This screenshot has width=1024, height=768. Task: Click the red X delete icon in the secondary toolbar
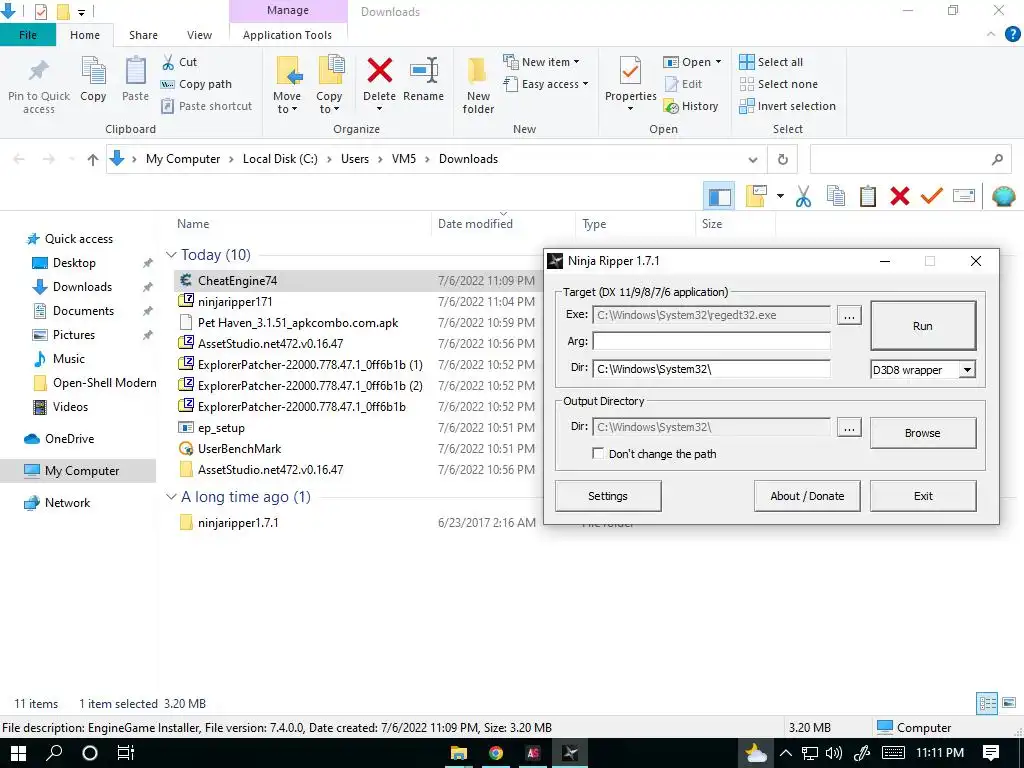pyautogui.click(x=899, y=196)
